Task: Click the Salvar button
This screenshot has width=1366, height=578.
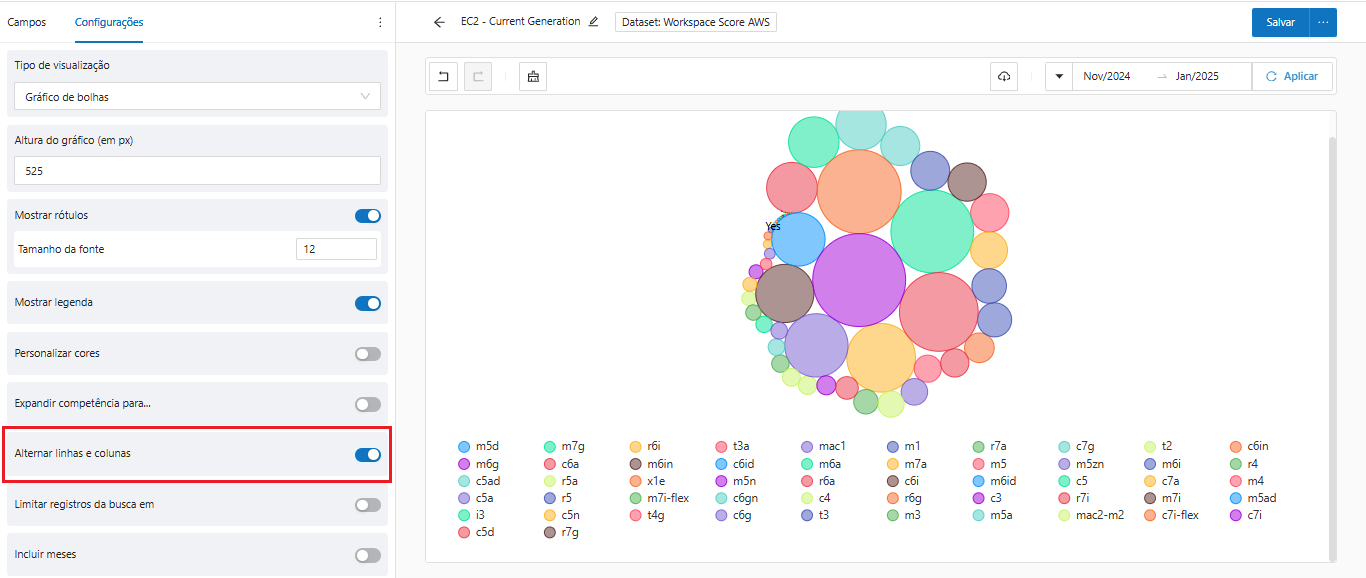Action: point(1280,22)
